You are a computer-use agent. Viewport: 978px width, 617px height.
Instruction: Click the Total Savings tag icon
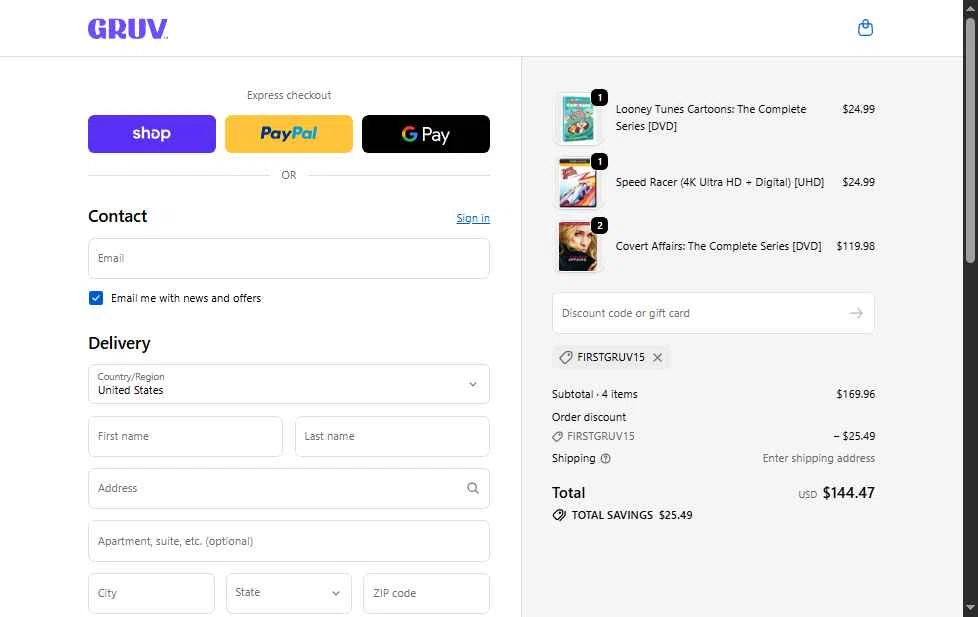coord(559,516)
